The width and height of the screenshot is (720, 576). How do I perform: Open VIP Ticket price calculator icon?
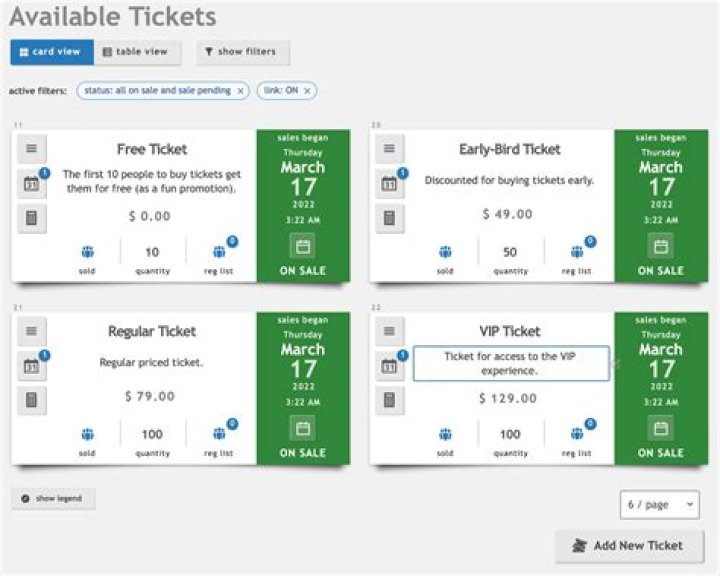click(389, 400)
